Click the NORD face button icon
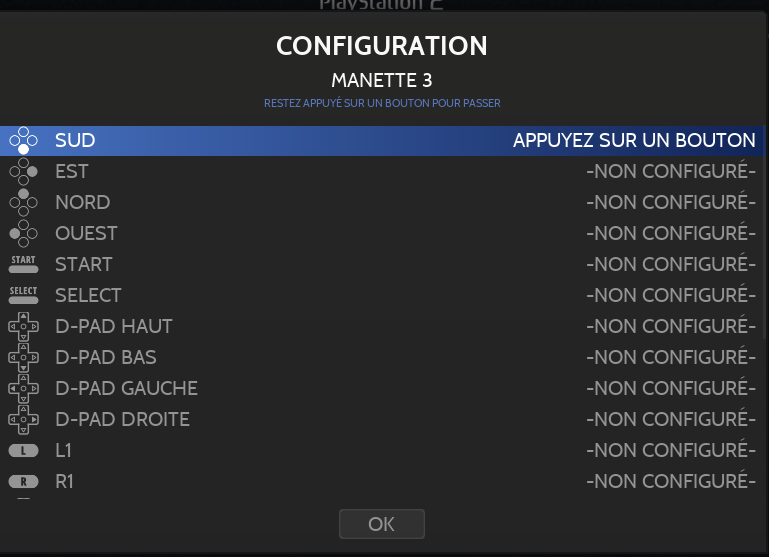The height and width of the screenshot is (557, 769). tap(23, 203)
